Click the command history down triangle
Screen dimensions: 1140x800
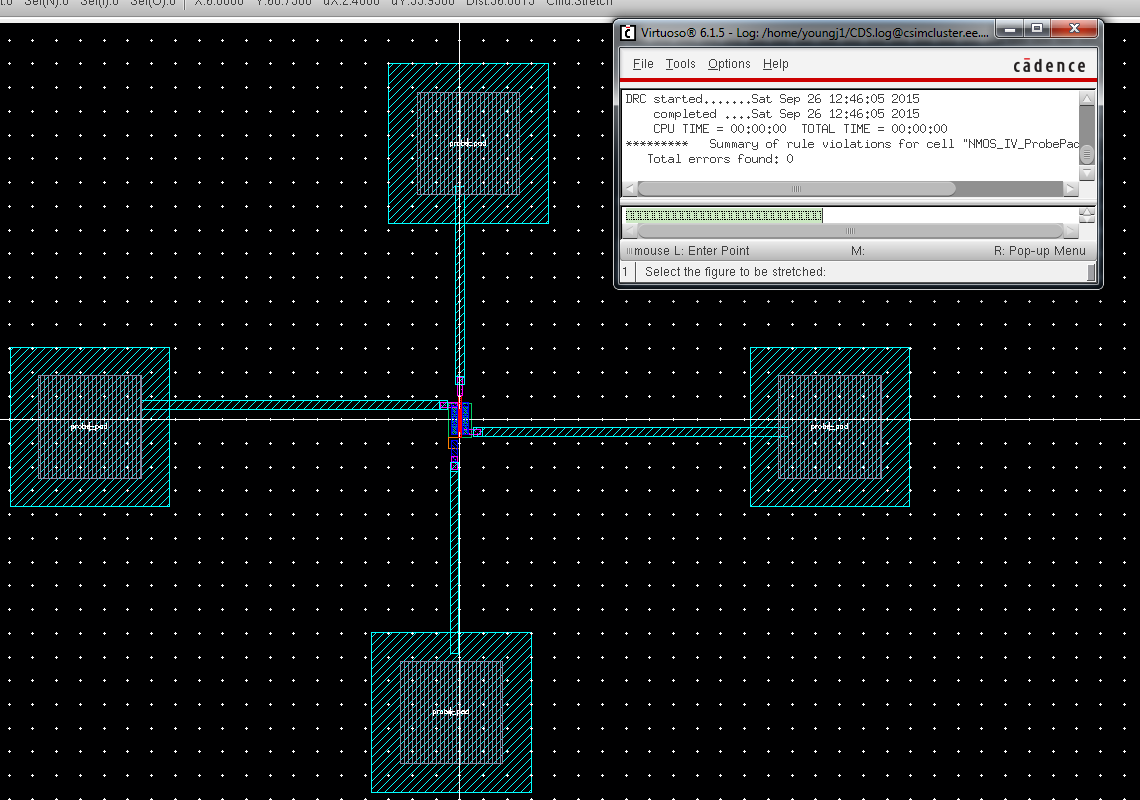pyautogui.click(x=1085, y=218)
